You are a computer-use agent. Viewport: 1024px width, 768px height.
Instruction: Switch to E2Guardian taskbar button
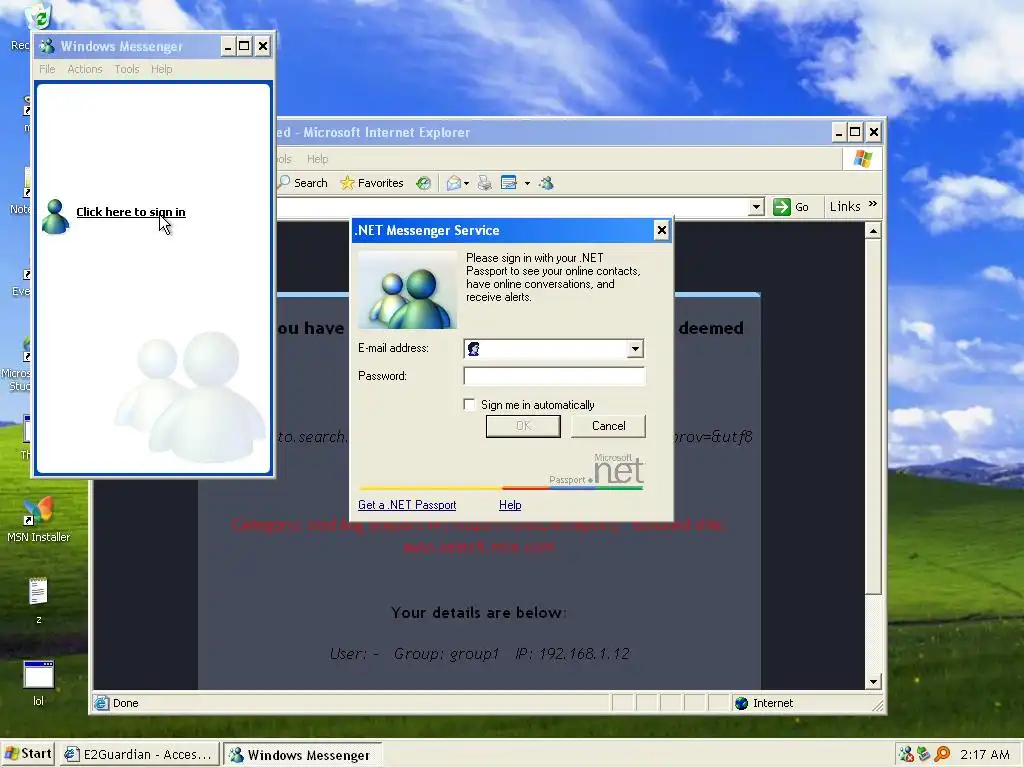(139, 754)
